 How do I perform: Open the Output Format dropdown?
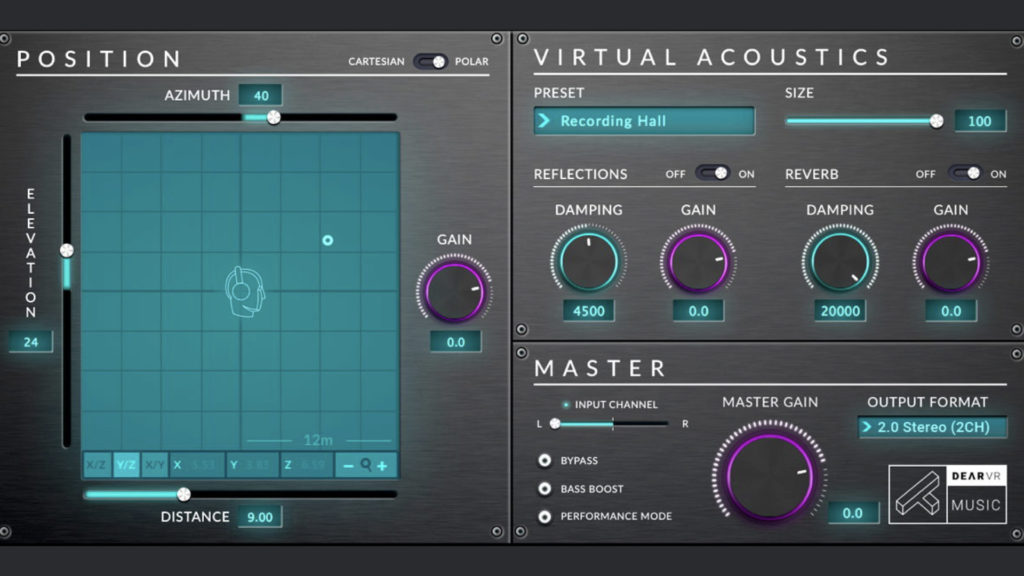coord(932,427)
